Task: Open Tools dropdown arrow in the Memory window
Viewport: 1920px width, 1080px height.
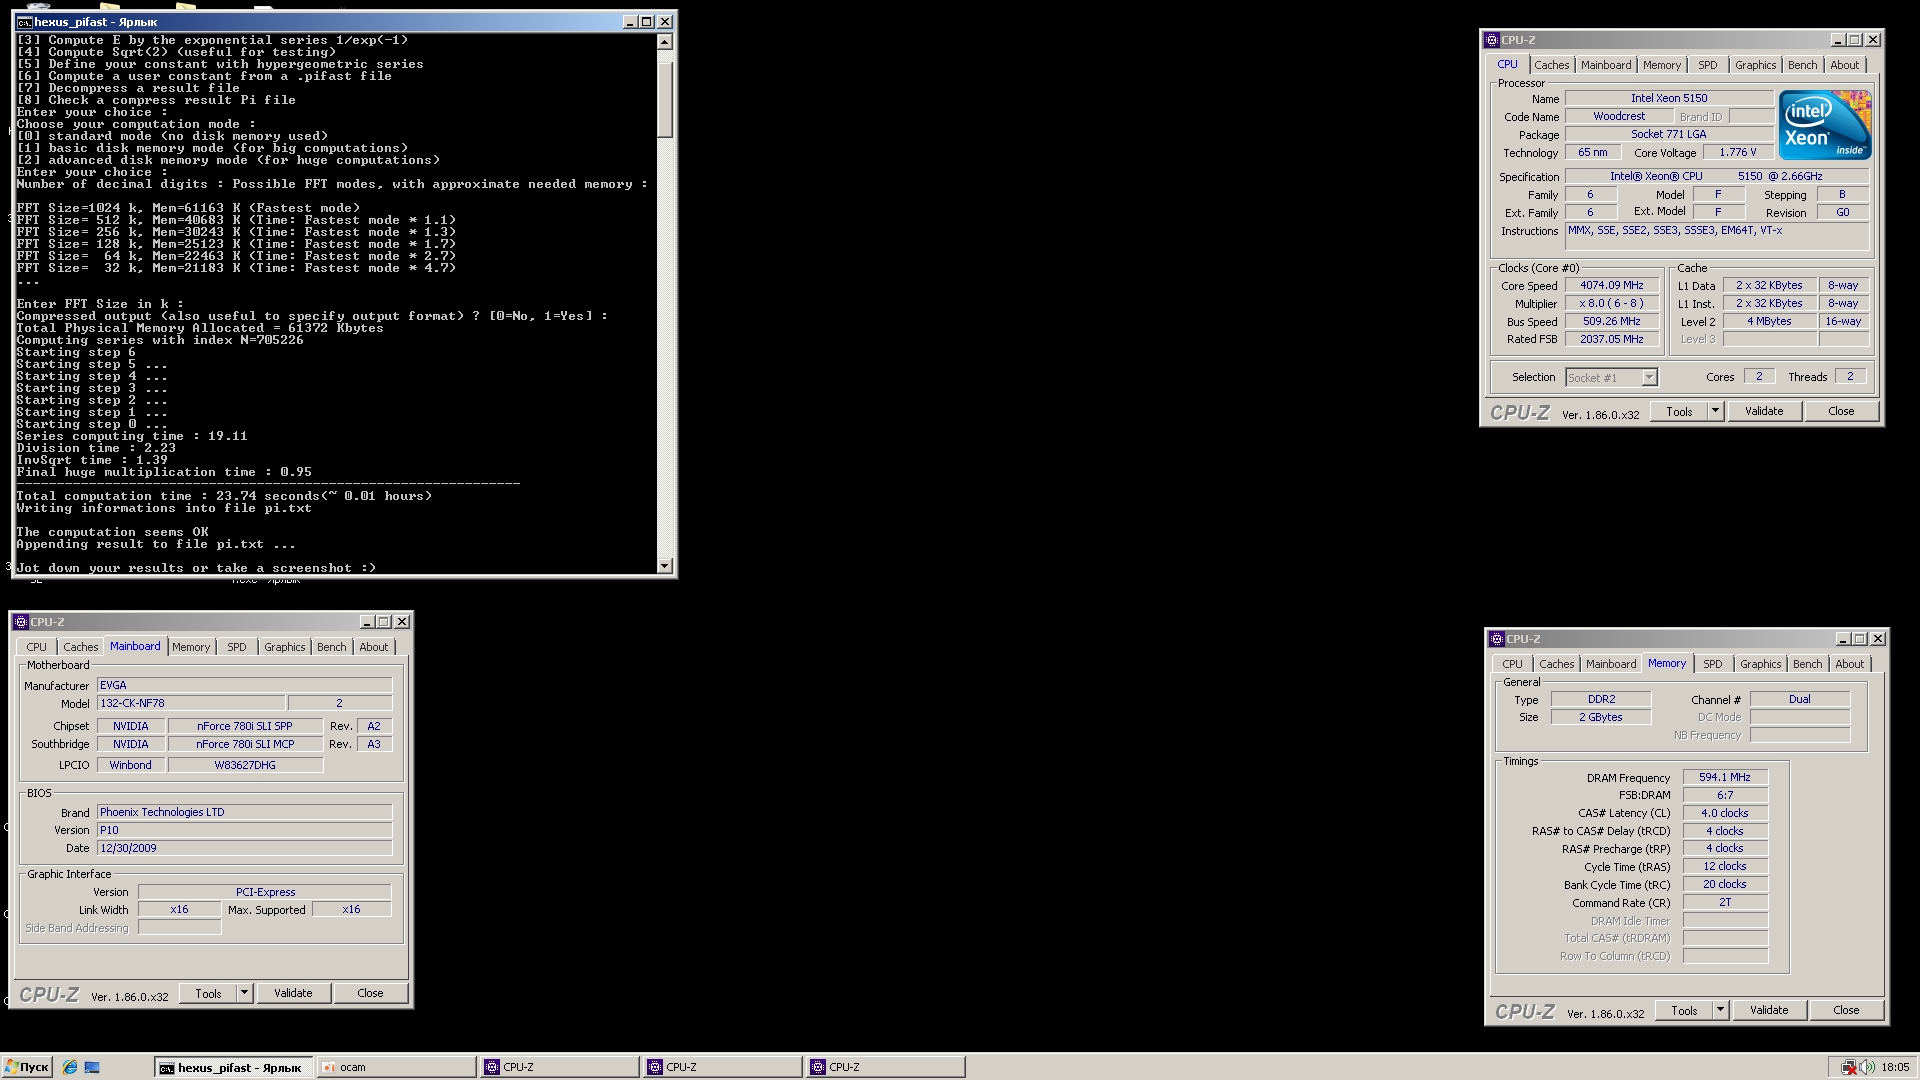Action: pos(1721,1010)
